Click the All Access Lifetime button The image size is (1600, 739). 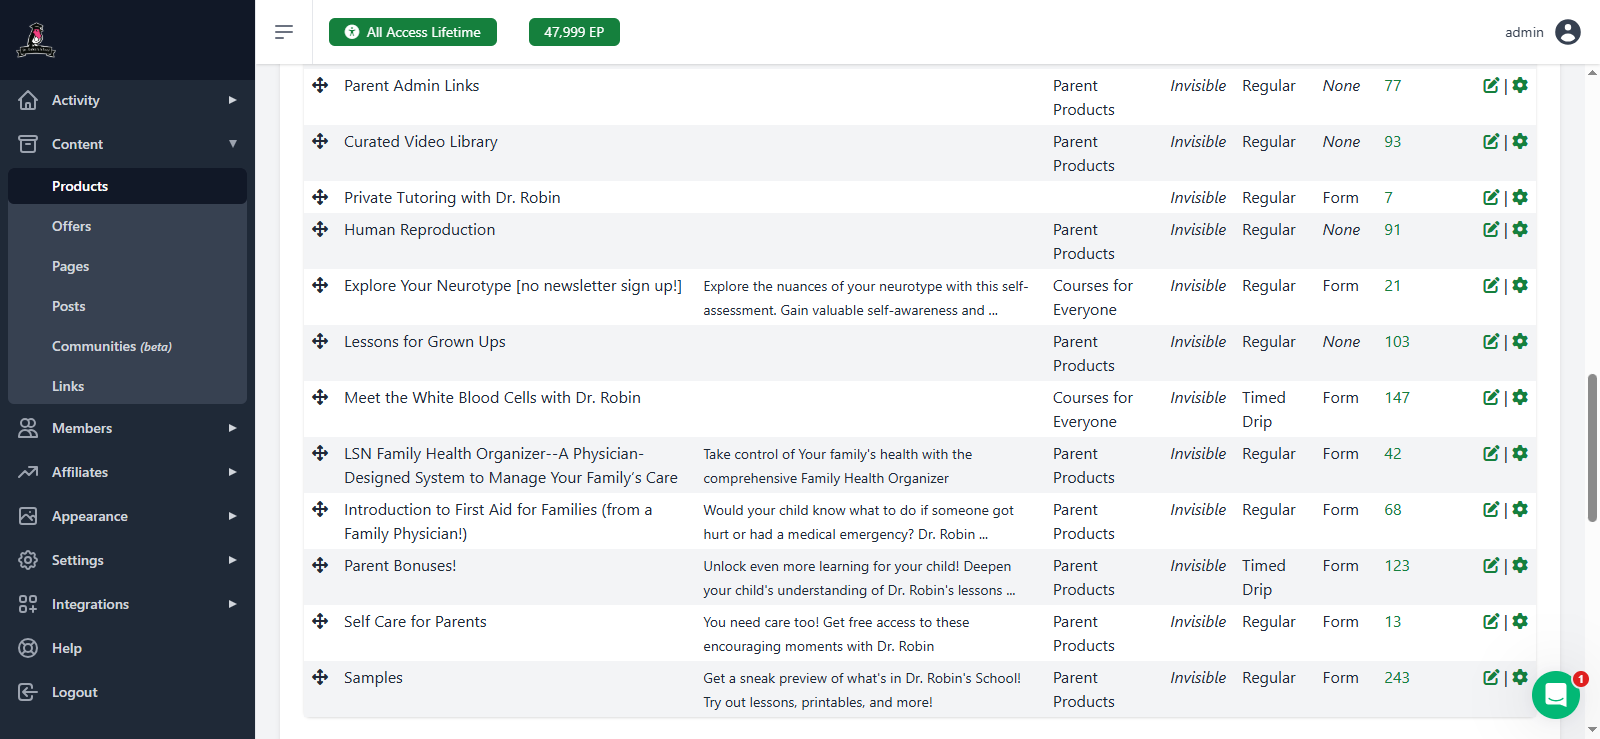413,32
